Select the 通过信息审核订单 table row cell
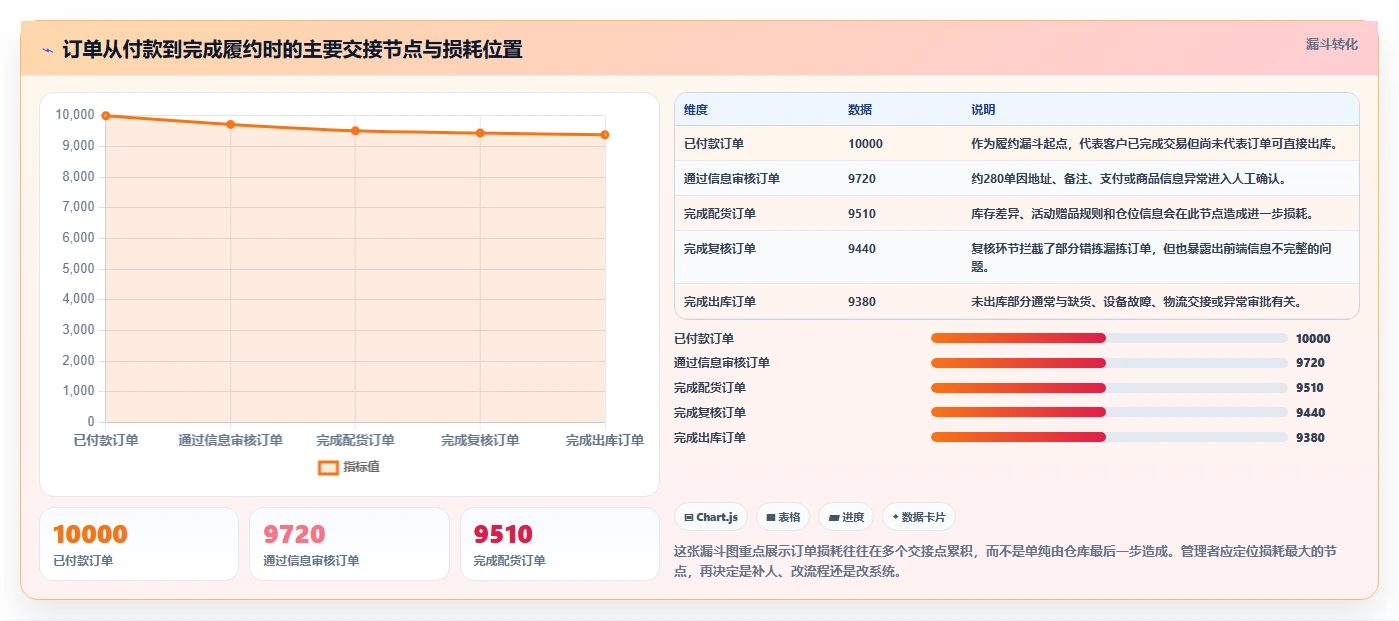Viewport: 1399px width, 621px height. [732, 179]
